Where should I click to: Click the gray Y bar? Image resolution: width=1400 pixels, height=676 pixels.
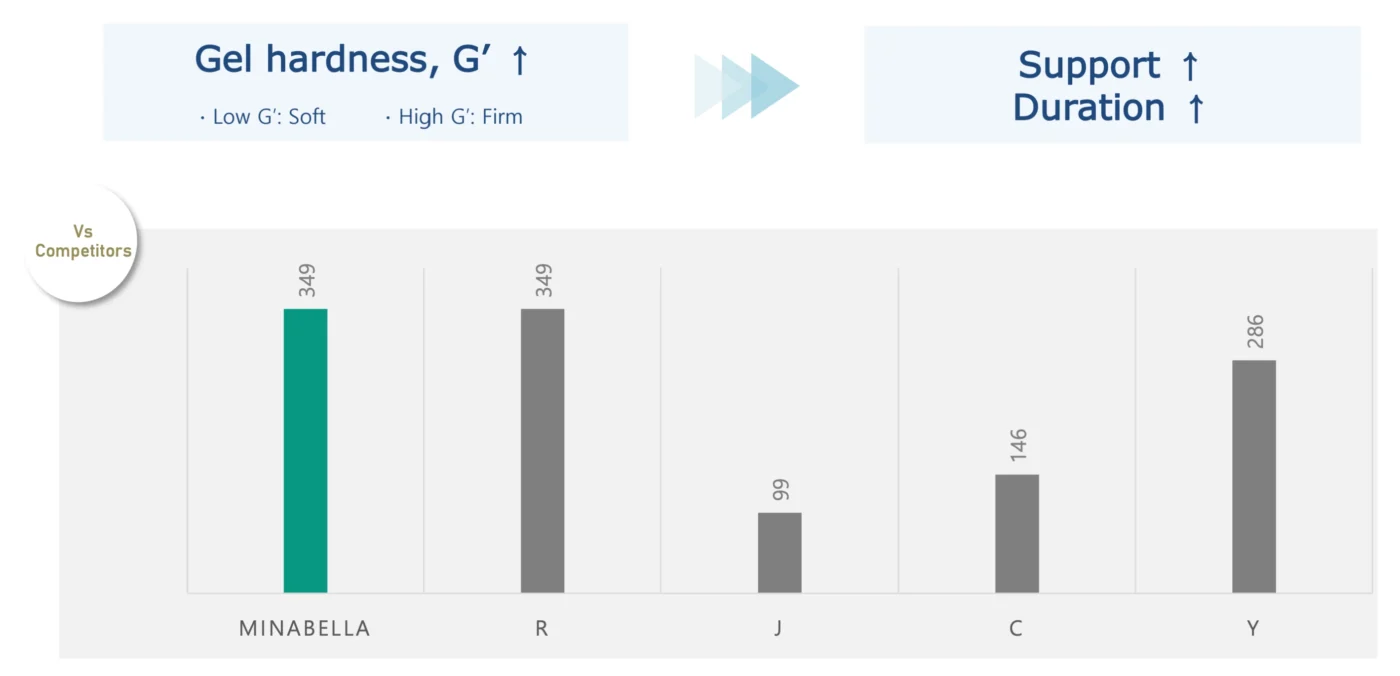point(1253,476)
